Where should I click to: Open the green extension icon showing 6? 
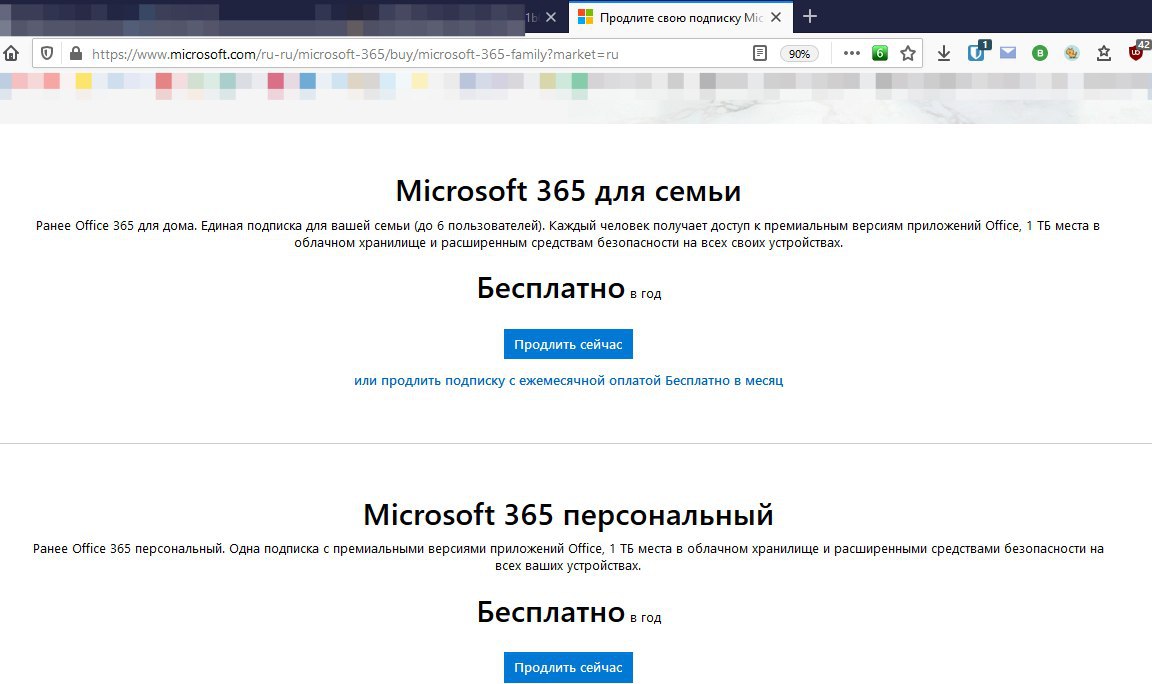point(879,53)
